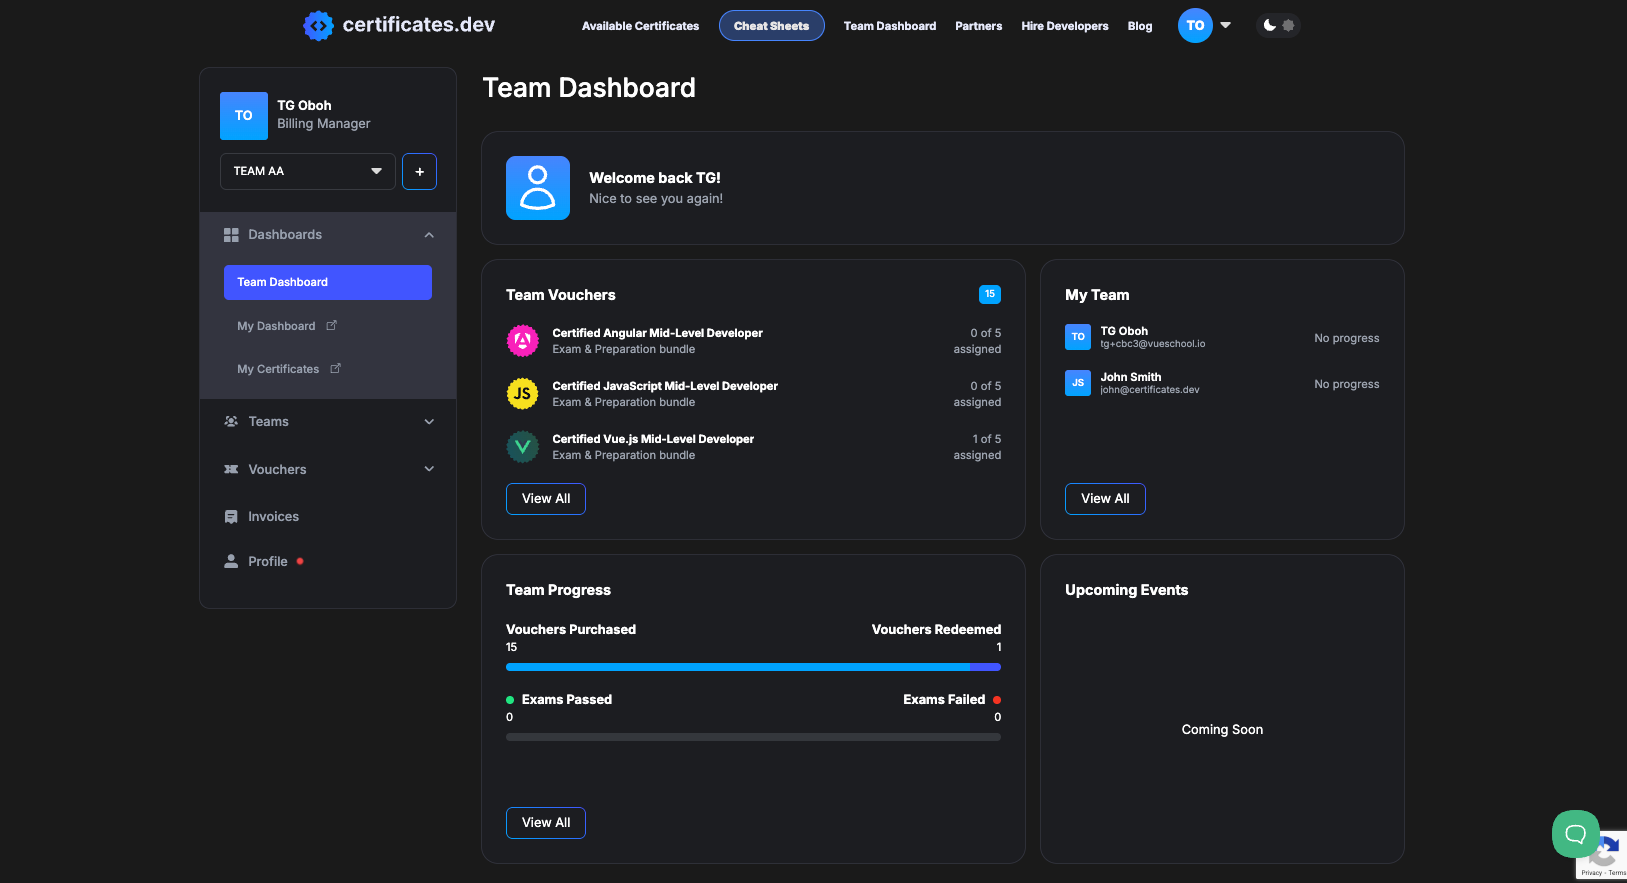The width and height of the screenshot is (1627, 883).
Task: Expand the Teams sidebar section
Action: tap(429, 422)
